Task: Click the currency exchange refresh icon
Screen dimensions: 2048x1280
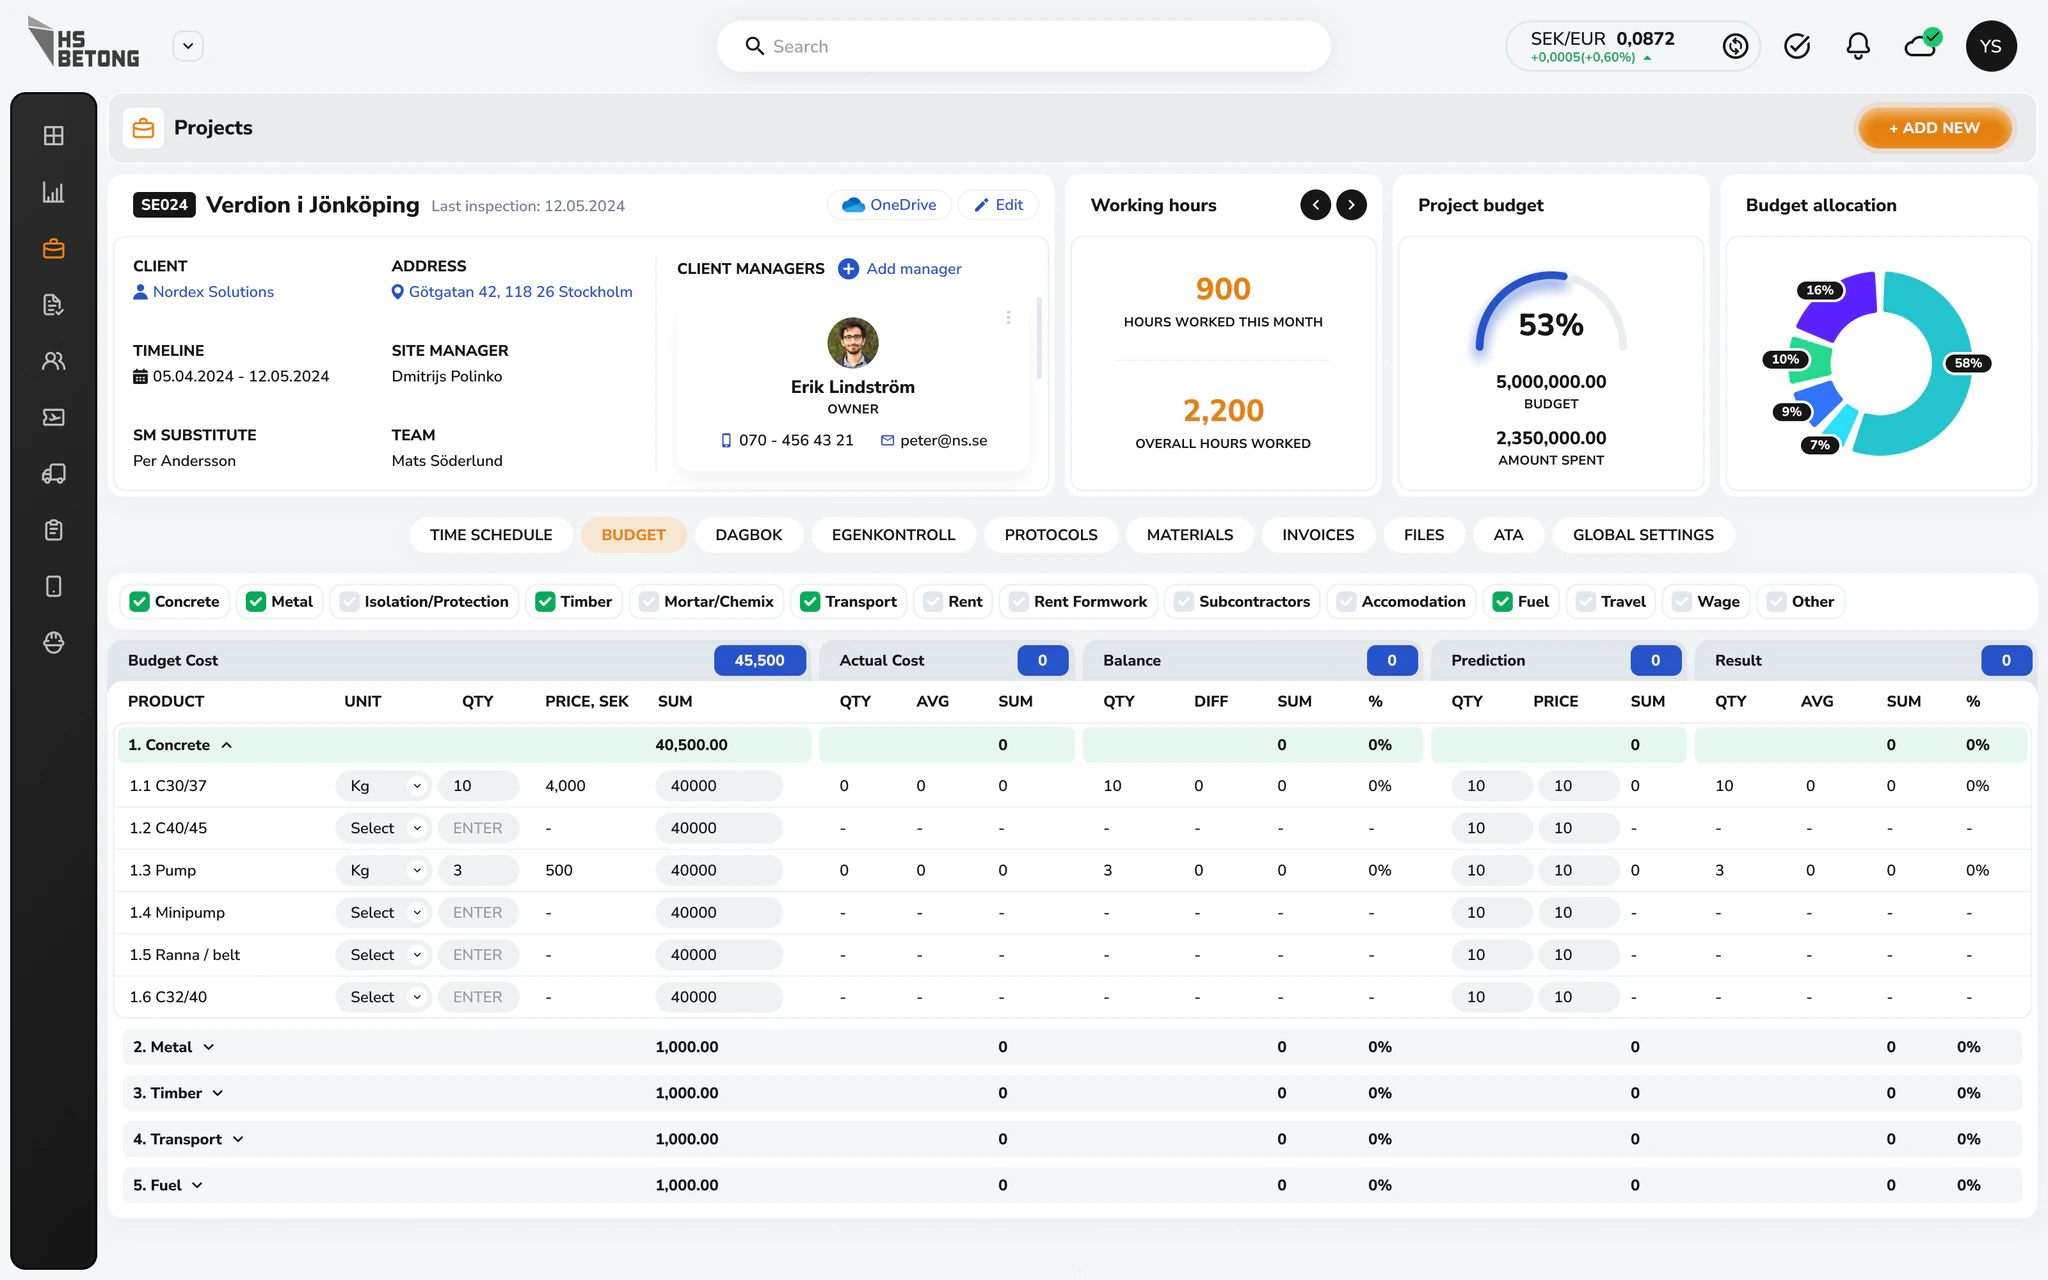Action: pos(1735,46)
